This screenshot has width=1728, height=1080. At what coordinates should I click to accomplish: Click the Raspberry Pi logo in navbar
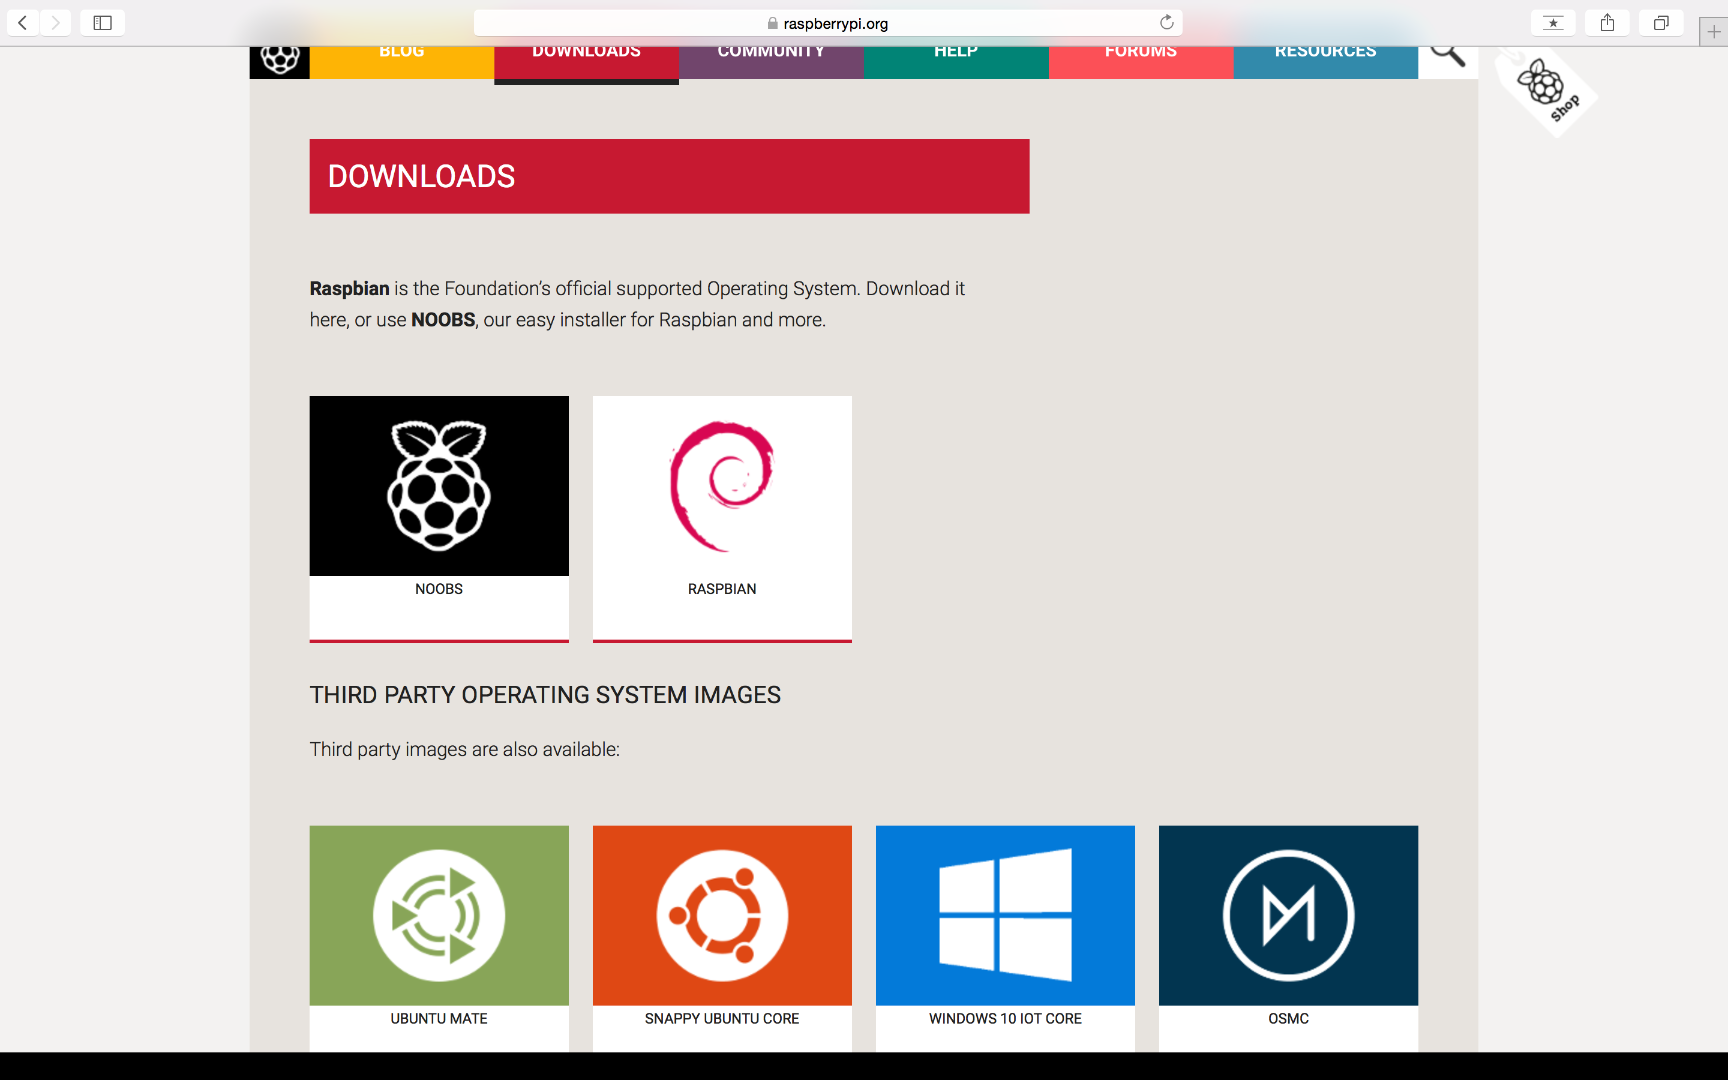point(279,57)
